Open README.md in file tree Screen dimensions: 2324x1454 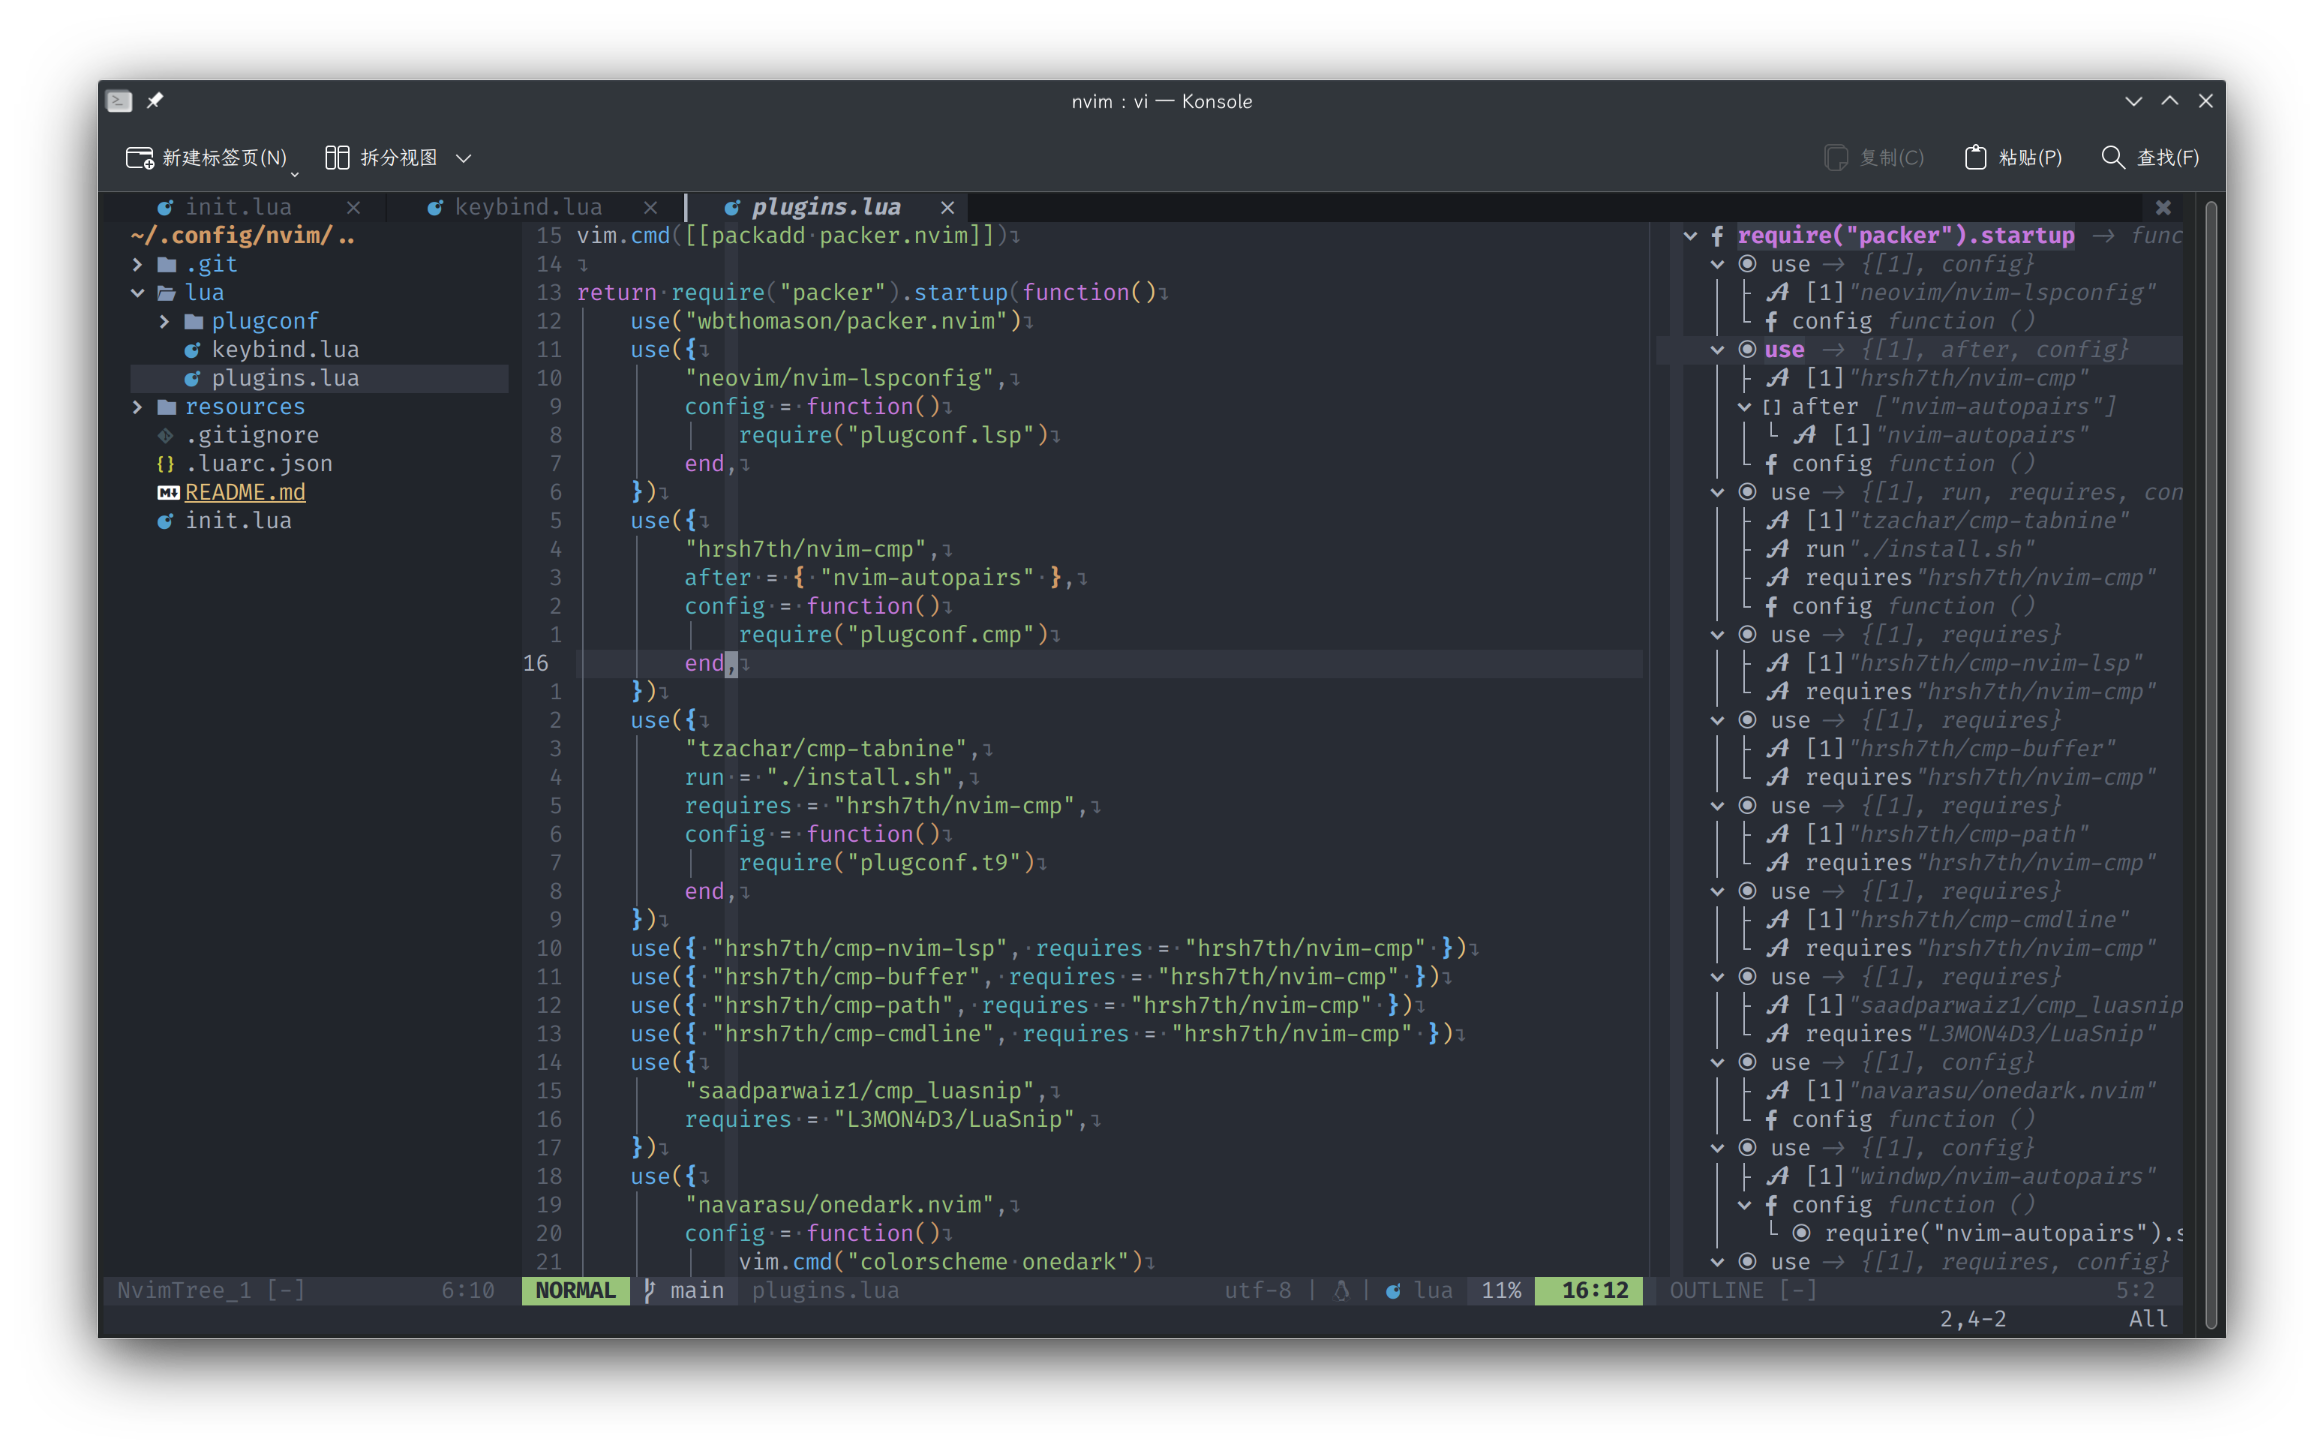(x=245, y=492)
